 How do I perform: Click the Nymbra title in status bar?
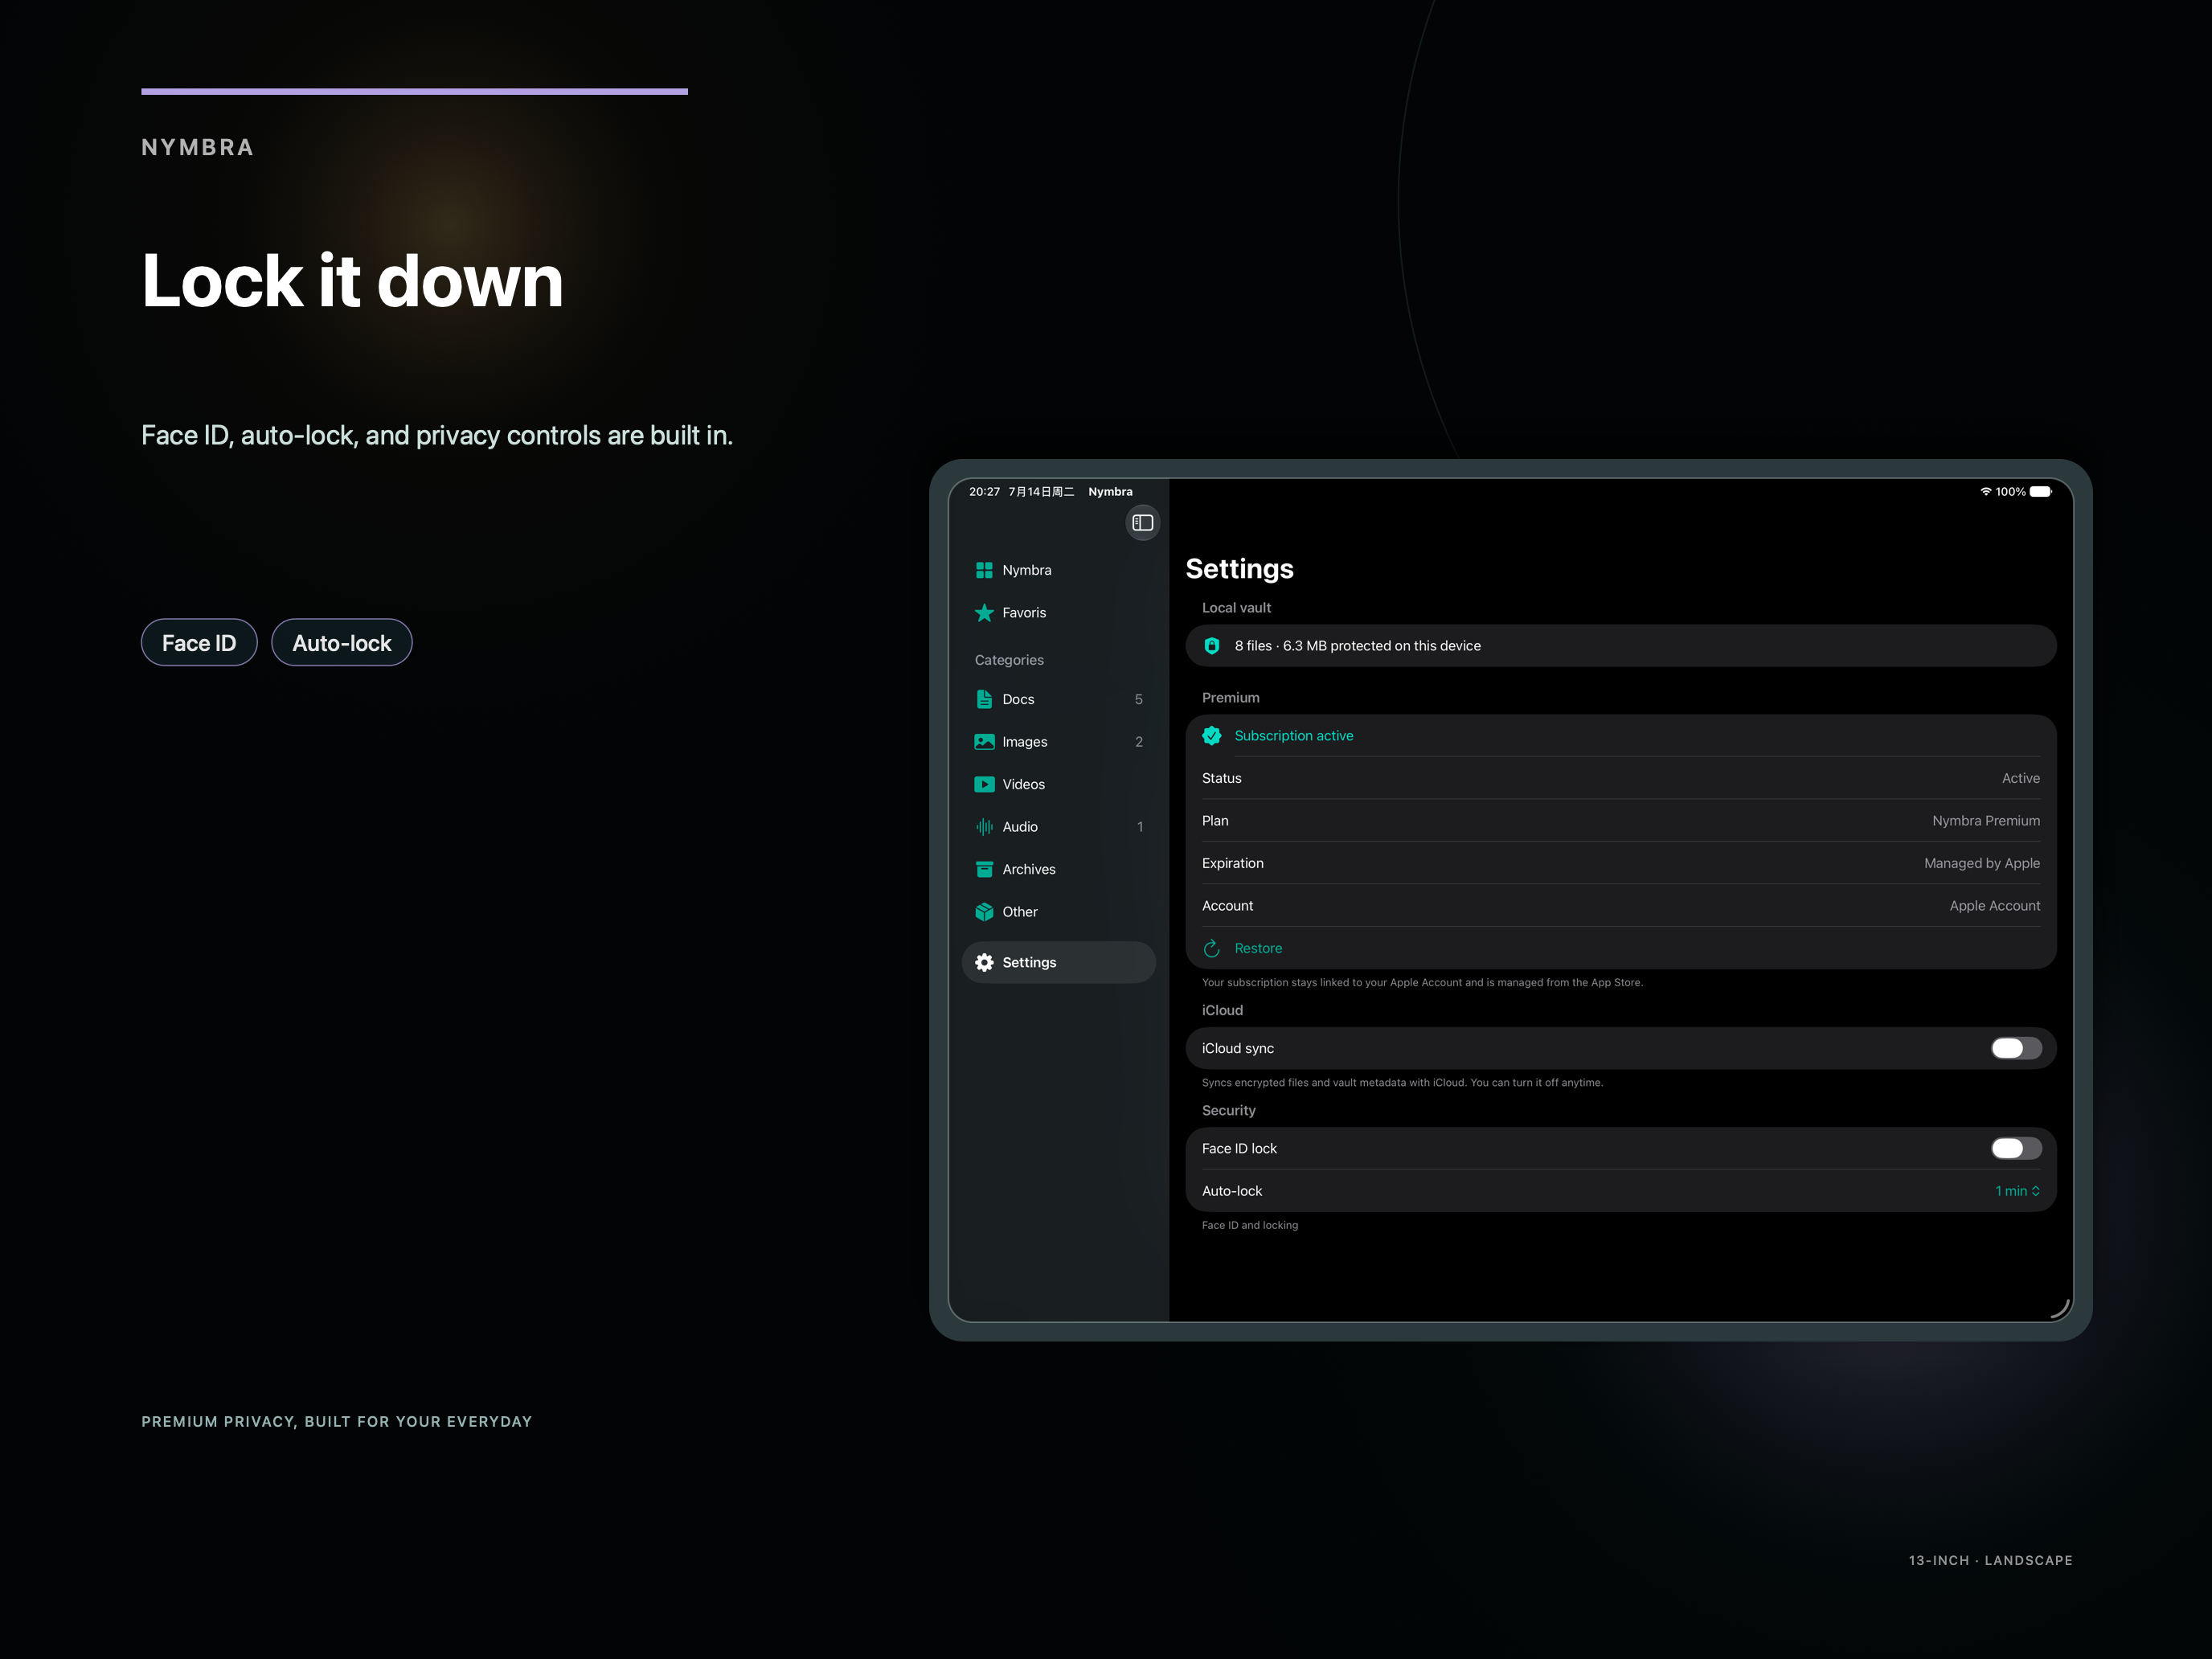(x=1110, y=491)
